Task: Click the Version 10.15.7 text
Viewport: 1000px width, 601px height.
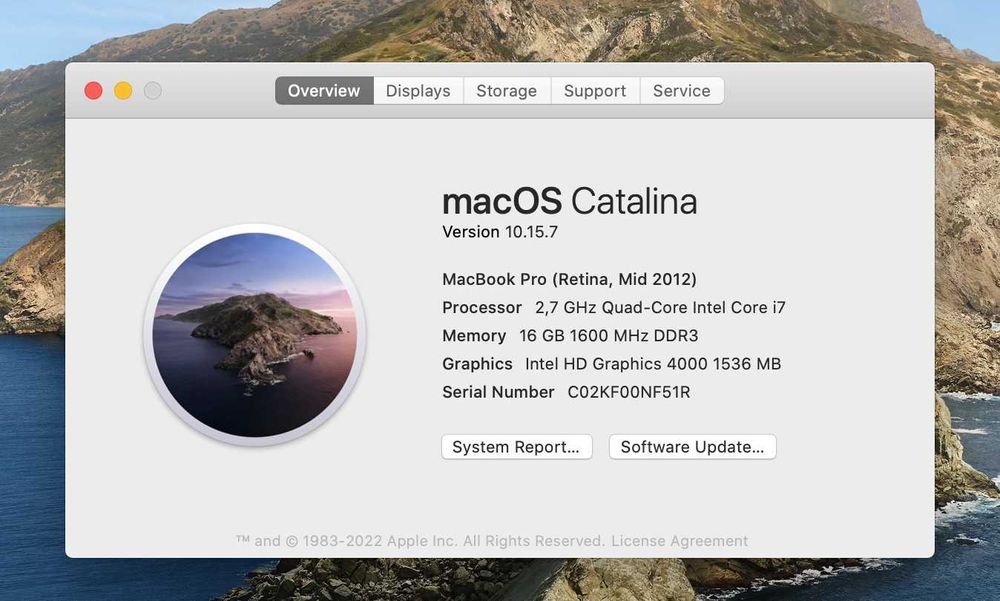Action: tap(500, 232)
